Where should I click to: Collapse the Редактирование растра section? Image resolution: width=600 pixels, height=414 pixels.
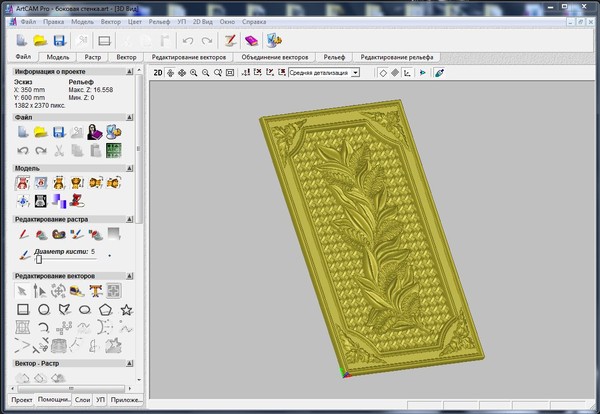[x=129, y=219]
